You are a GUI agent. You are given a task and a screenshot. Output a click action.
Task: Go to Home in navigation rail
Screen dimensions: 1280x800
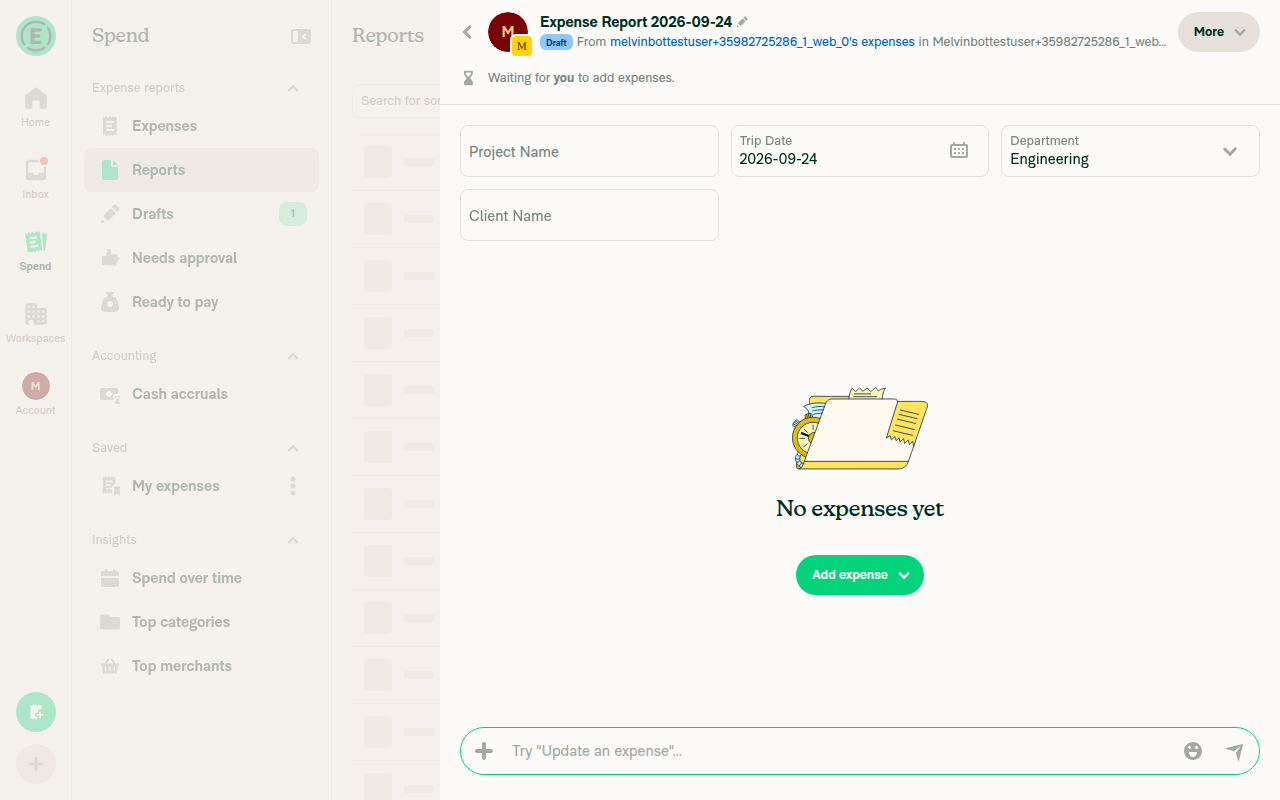(35, 106)
